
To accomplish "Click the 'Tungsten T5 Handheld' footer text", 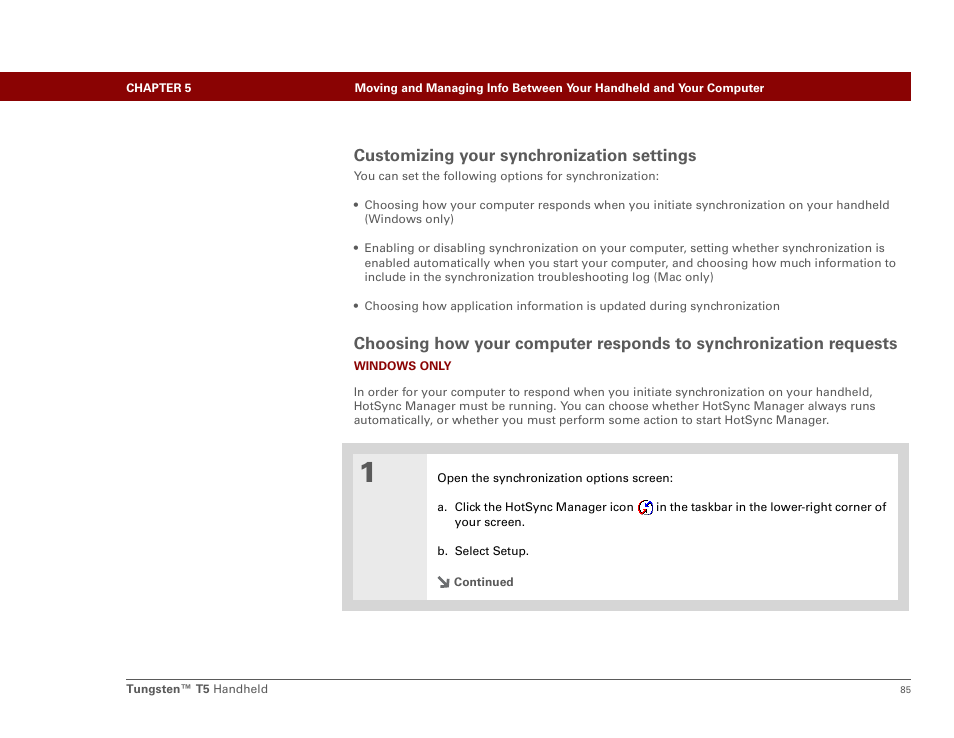I will tap(197, 689).
